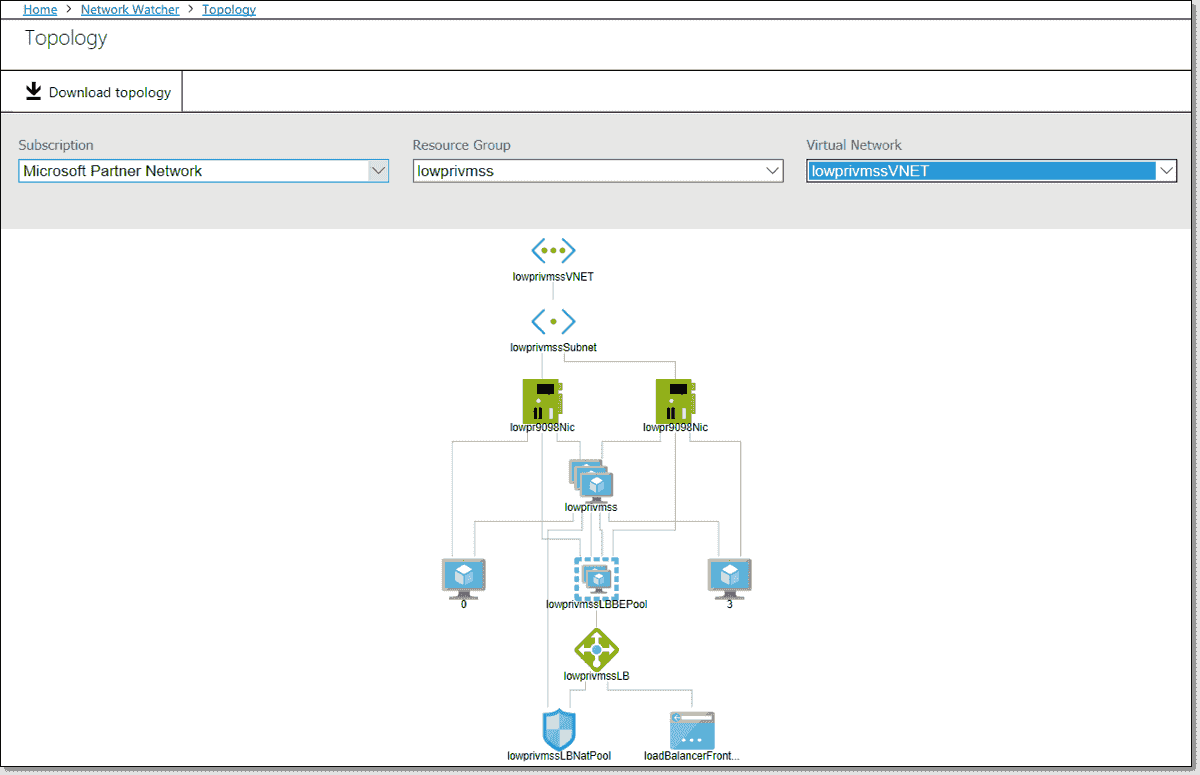The width and height of the screenshot is (1200, 775).
Task: Click the lowprivmssSubnet label text
Action: click(553, 347)
